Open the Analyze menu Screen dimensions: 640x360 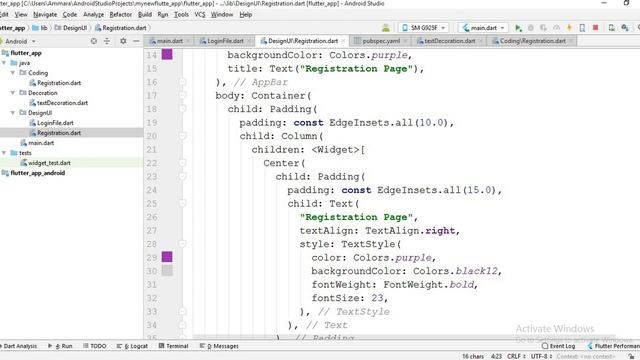pyautogui.click(x=93, y=15)
